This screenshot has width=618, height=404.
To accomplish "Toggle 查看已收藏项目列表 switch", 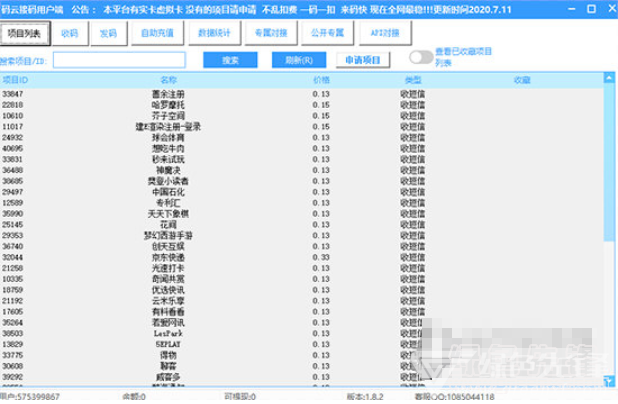I will [421, 58].
